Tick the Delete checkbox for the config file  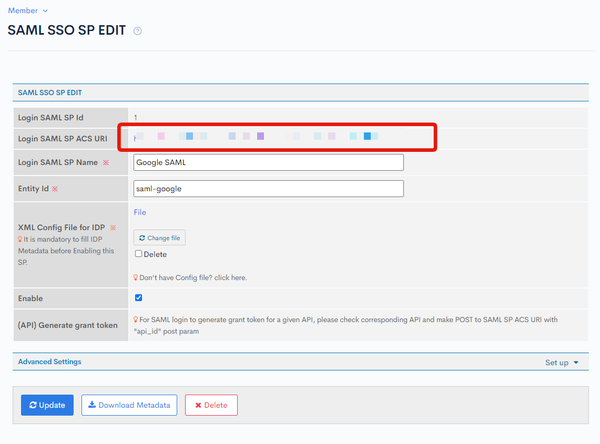coord(139,254)
